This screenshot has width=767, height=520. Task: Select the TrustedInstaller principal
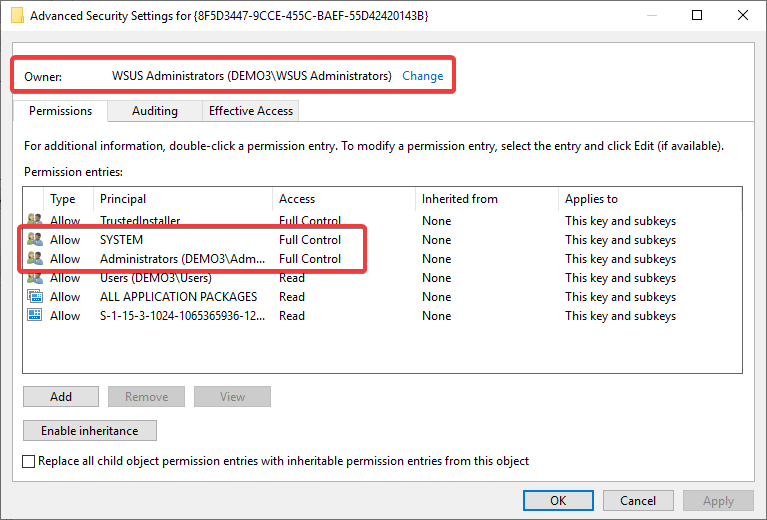pyautogui.click(x=140, y=221)
